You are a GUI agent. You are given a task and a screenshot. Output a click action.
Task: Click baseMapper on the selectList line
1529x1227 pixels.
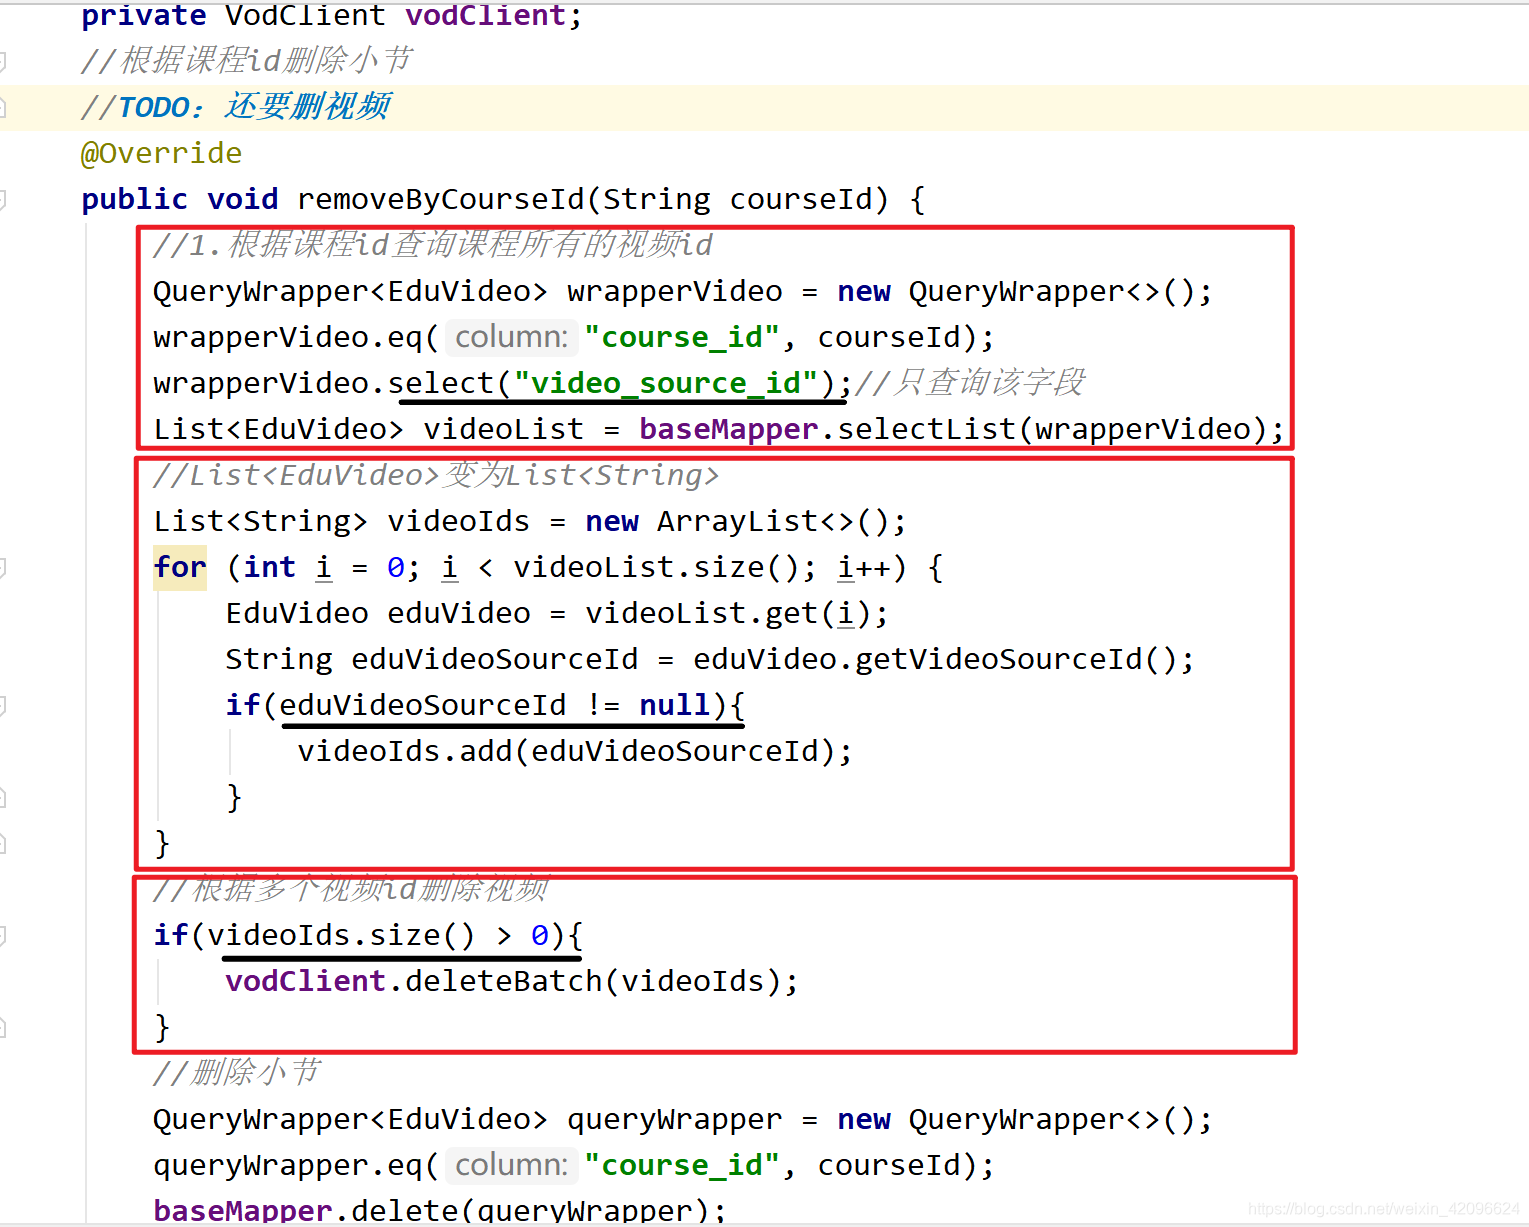pos(729,429)
